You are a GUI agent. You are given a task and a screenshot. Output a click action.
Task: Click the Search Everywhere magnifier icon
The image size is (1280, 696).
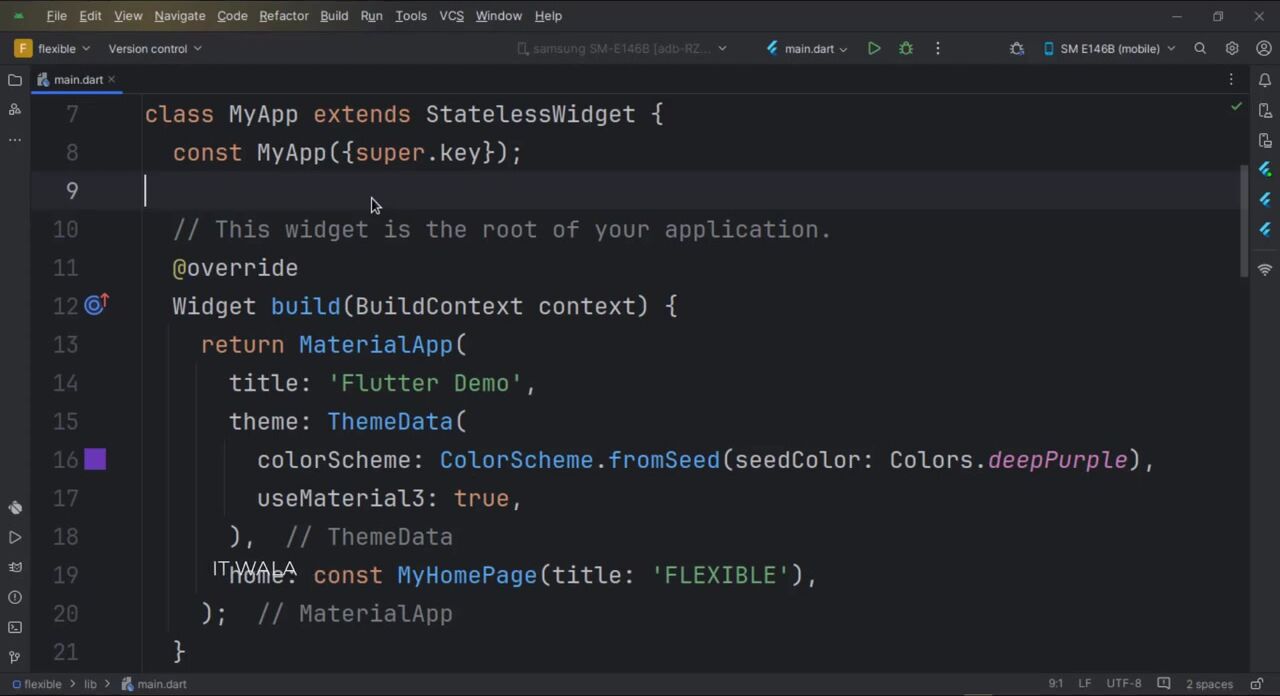(1200, 48)
